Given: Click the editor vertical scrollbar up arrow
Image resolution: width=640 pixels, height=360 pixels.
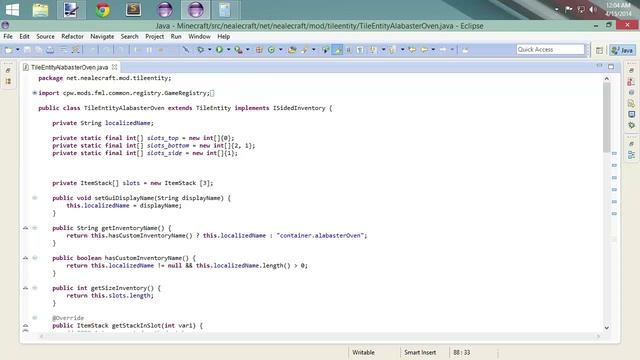Looking at the screenshot, I should coord(607,78).
